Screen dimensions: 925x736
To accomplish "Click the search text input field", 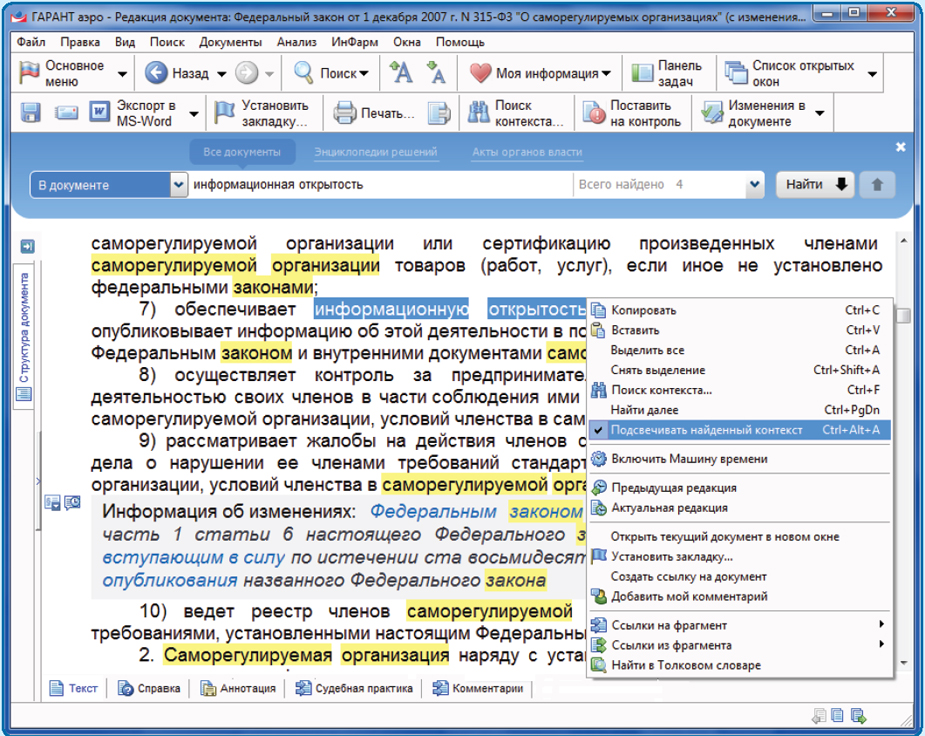I will pos(380,185).
